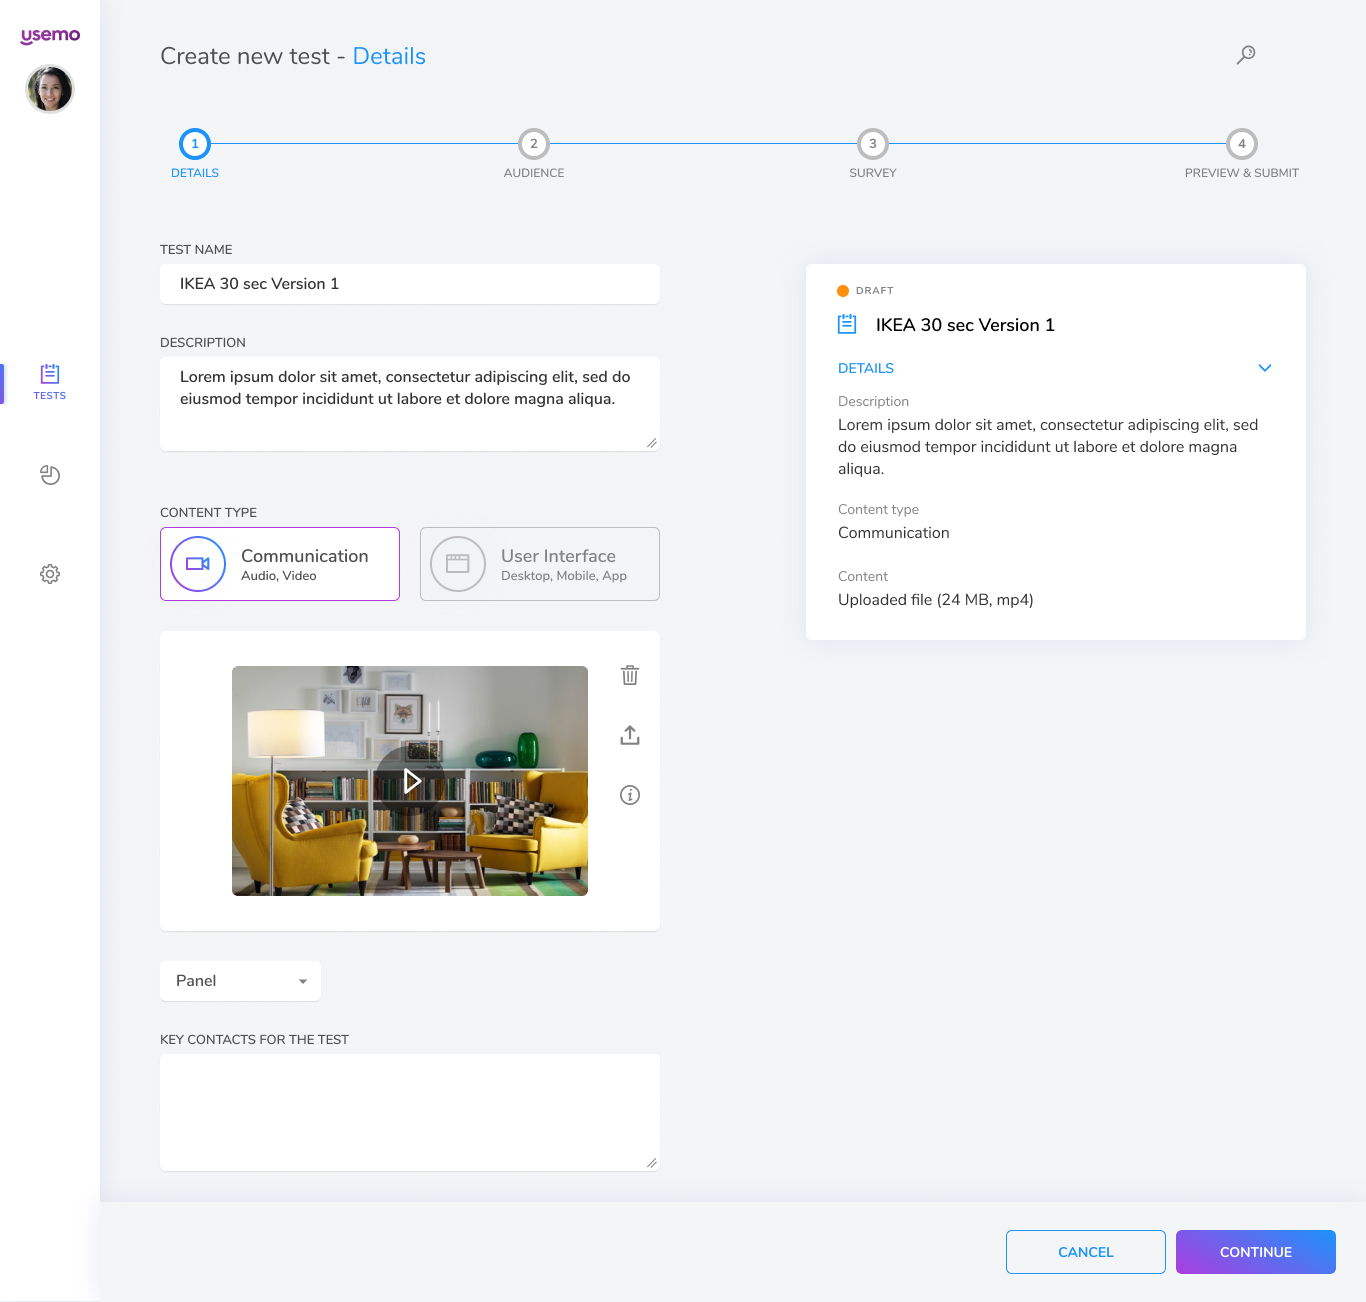Screen dimensions: 1366x1302
Task: Click the usemo logo
Action: tap(50, 36)
